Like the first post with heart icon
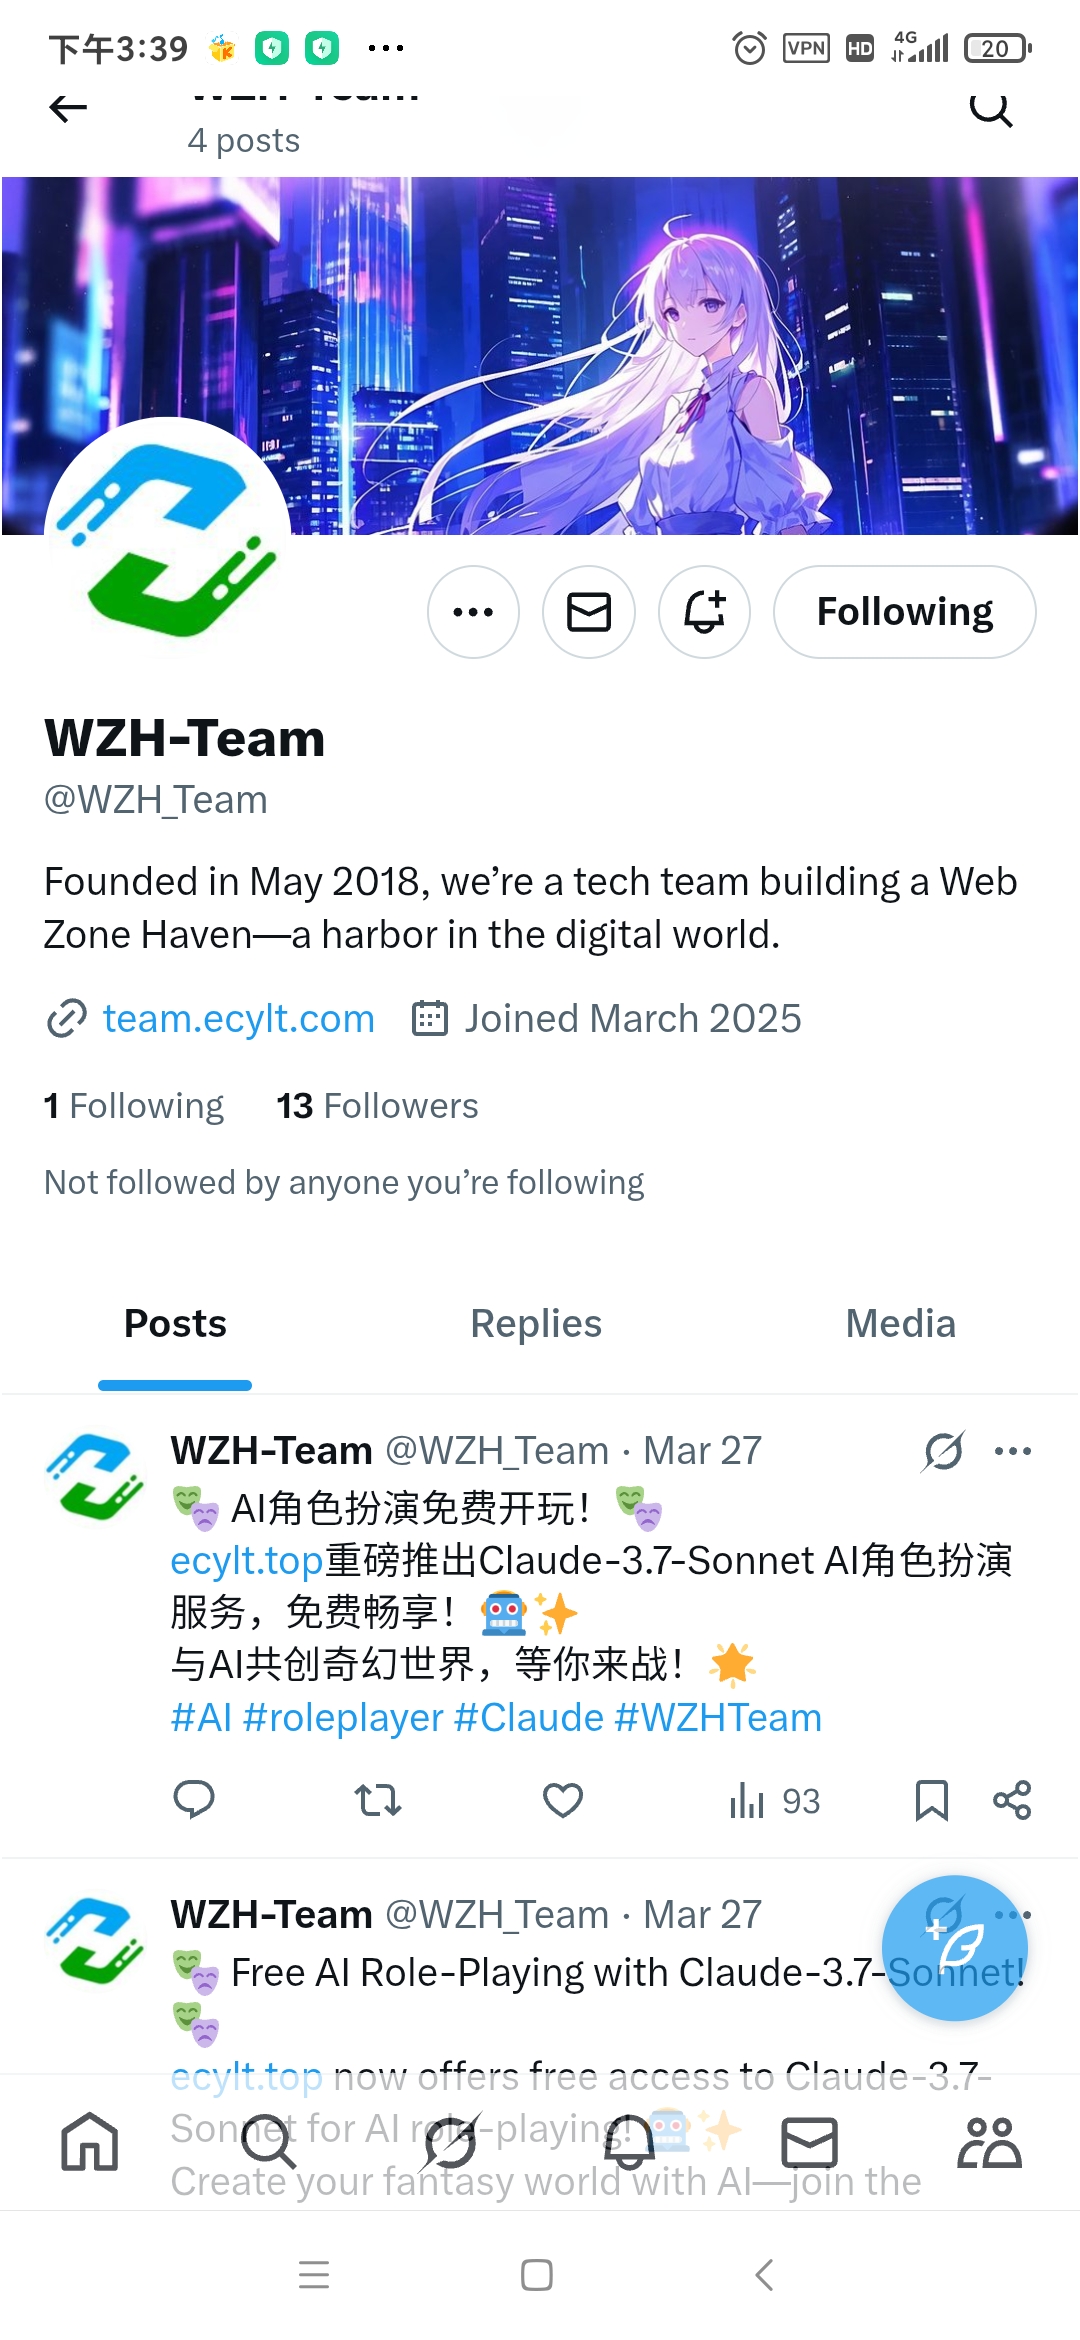This screenshot has width=1080, height=2340. click(563, 1800)
